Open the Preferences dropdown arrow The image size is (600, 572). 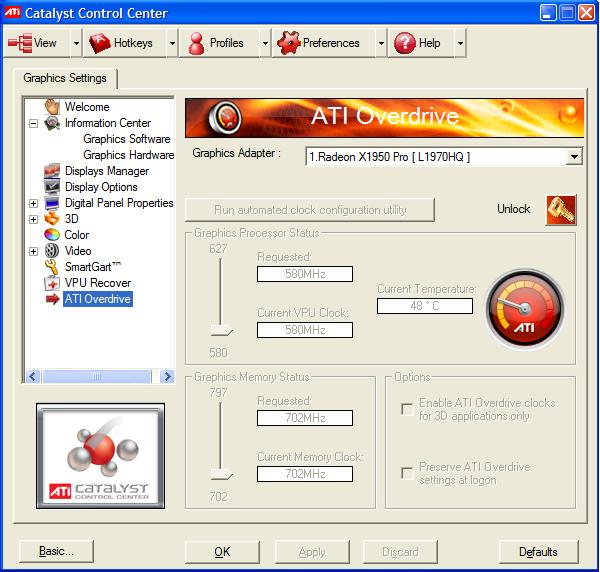click(x=381, y=43)
